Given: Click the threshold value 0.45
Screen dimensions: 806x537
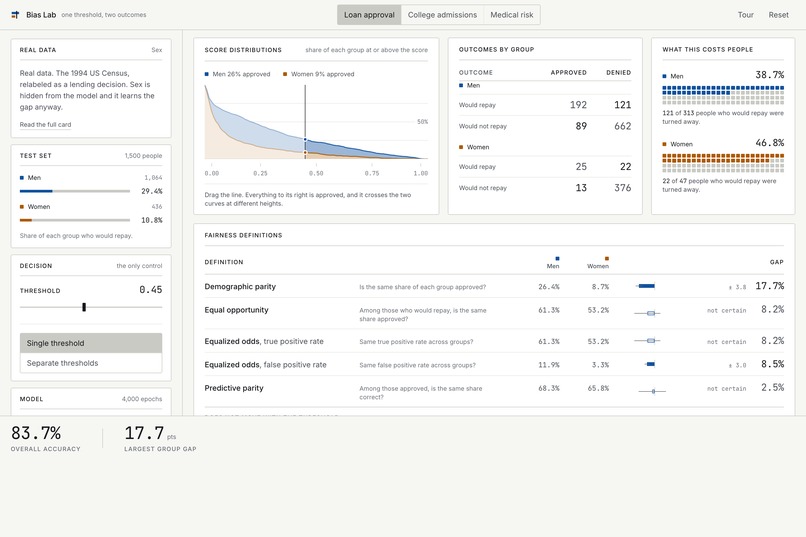Looking at the screenshot, I should 151,290.
